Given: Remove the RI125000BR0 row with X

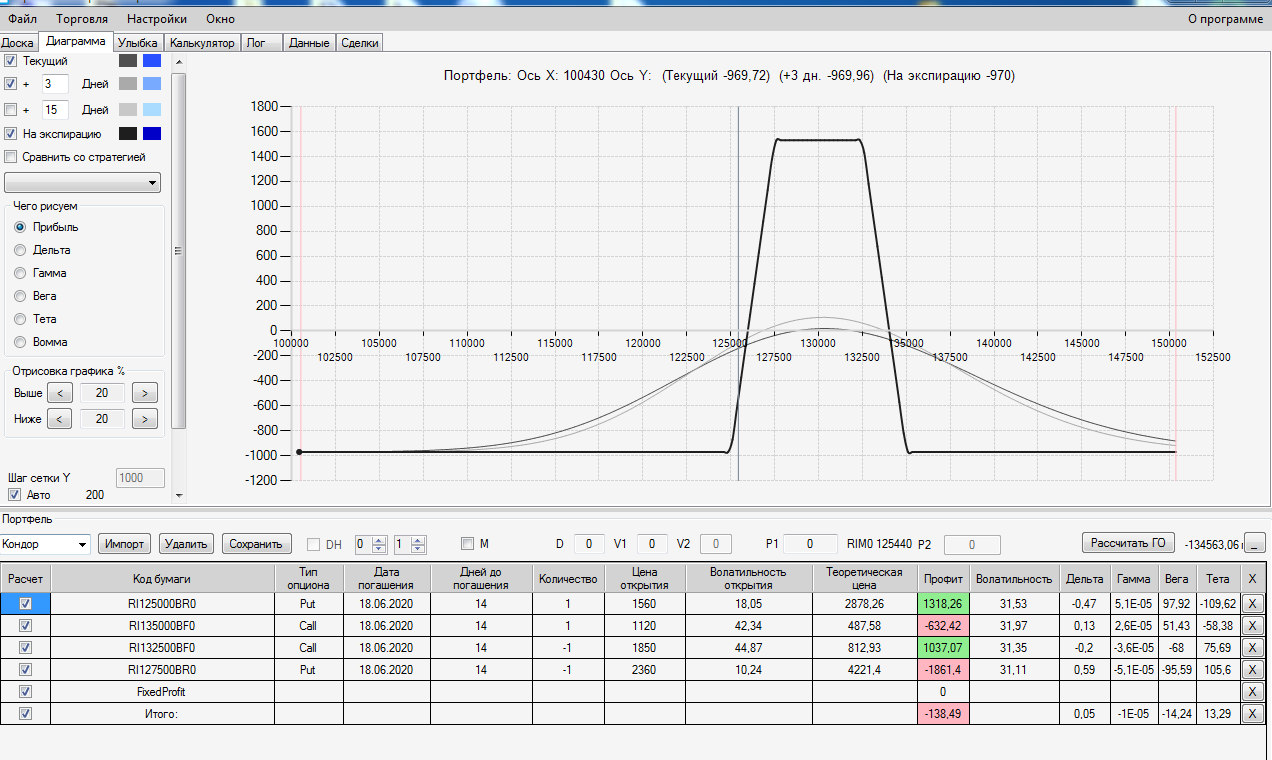Looking at the screenshot, I should [1253, 604].
